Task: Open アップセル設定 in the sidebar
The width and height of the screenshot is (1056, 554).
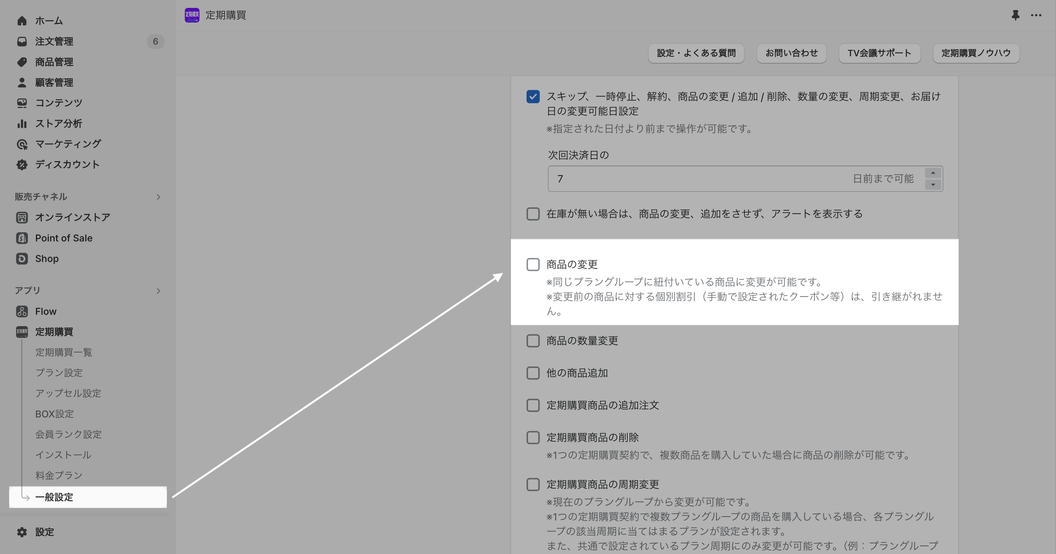Action: (68, 393)
